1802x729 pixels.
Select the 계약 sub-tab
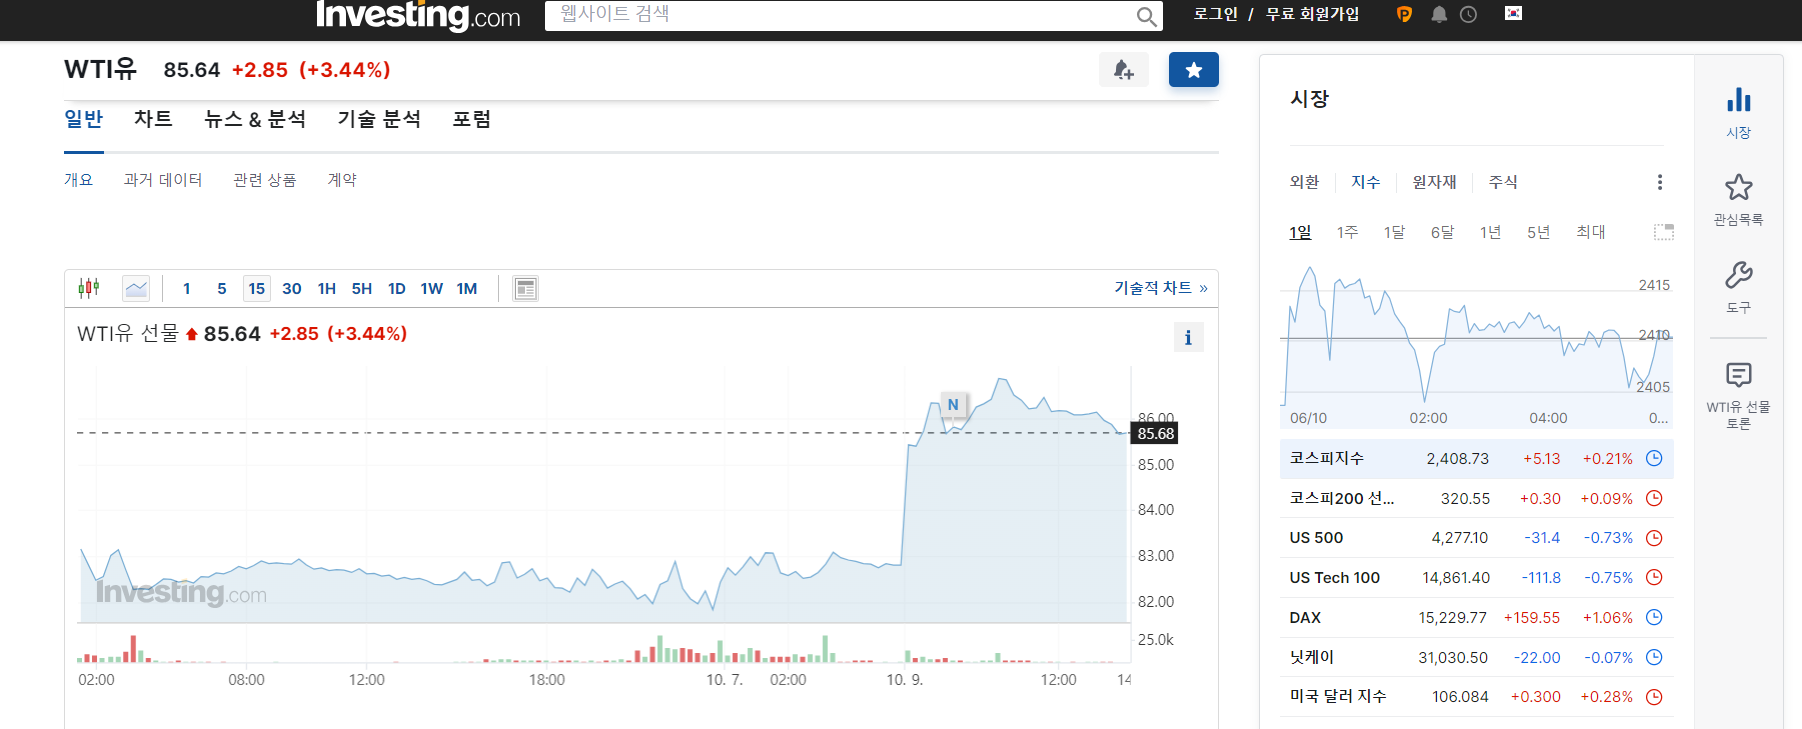342,180
